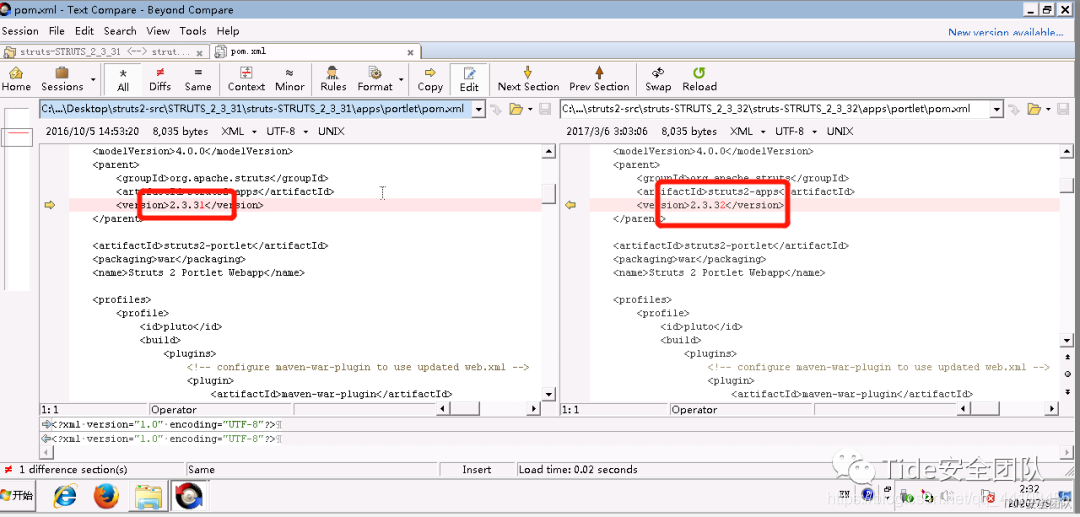Viewport: 1080px width, 517px height.
Task: Open the left pane UTF-8 encoding dropdown
Action: coord(287,131)
